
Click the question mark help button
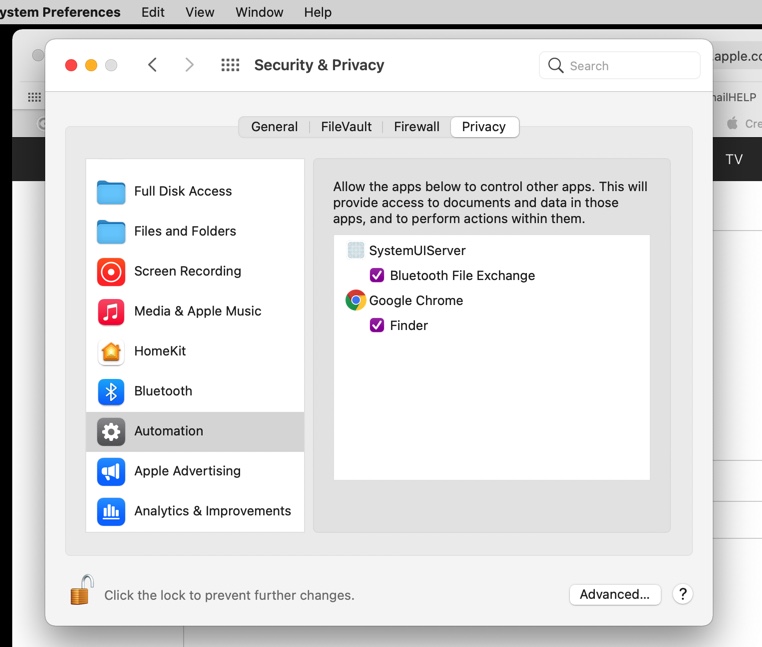pos(682,594)
